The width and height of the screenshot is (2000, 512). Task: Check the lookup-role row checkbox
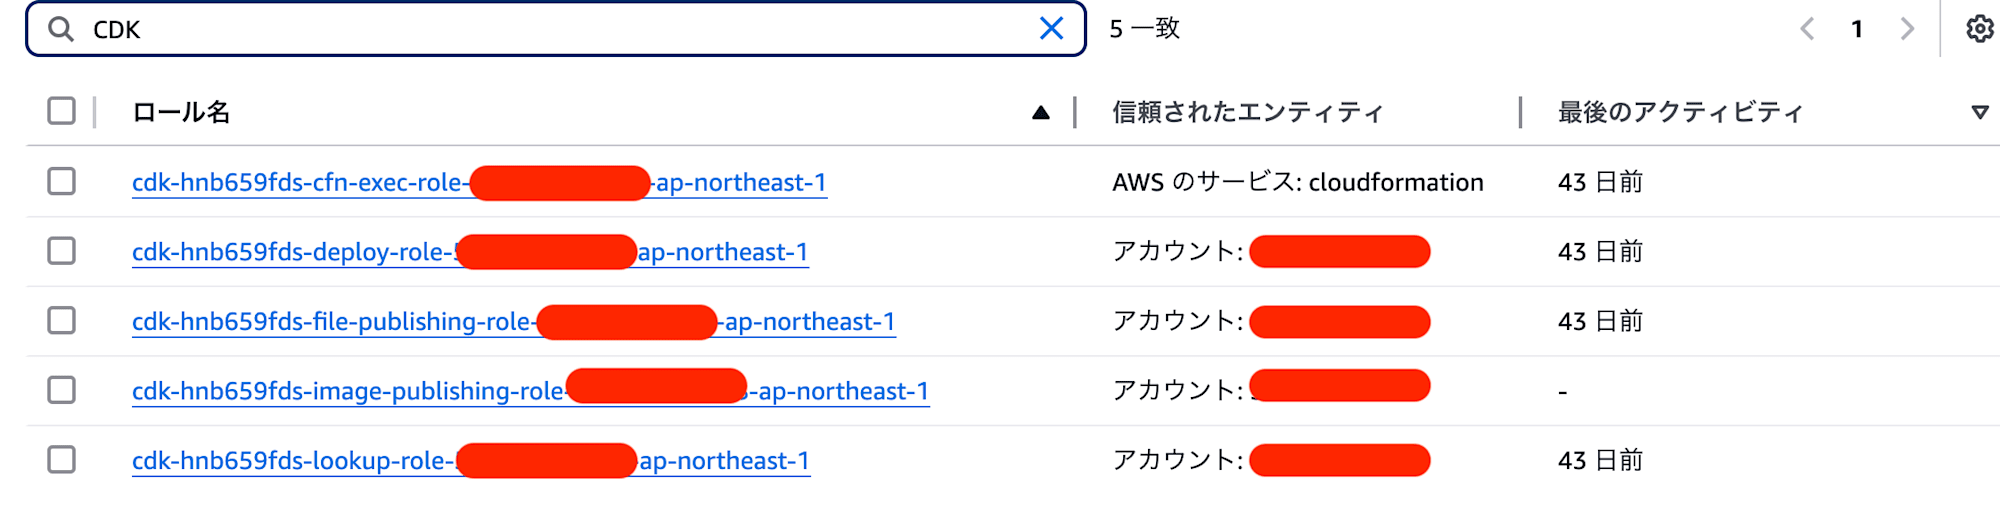pyautogui.click(x=62, y=460)
